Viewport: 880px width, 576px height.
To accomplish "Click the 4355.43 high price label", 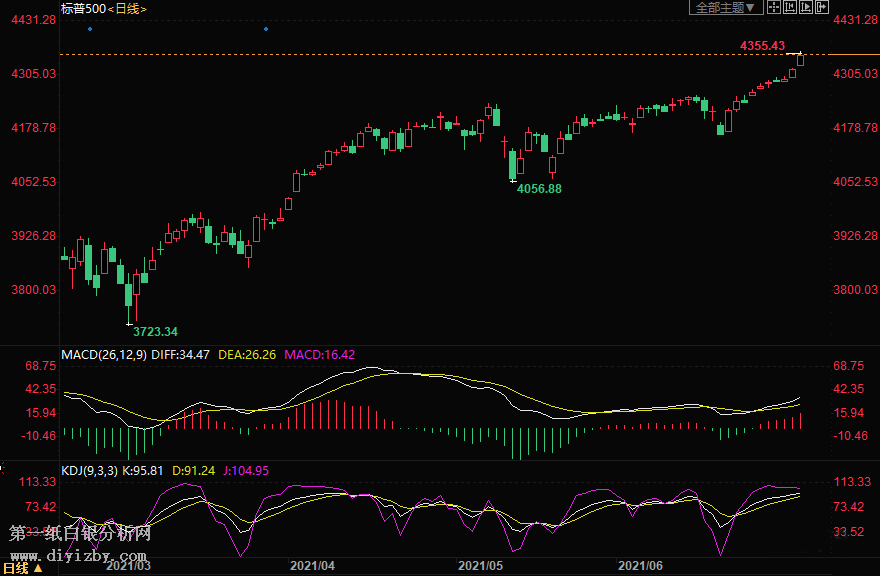I will 762,46.
